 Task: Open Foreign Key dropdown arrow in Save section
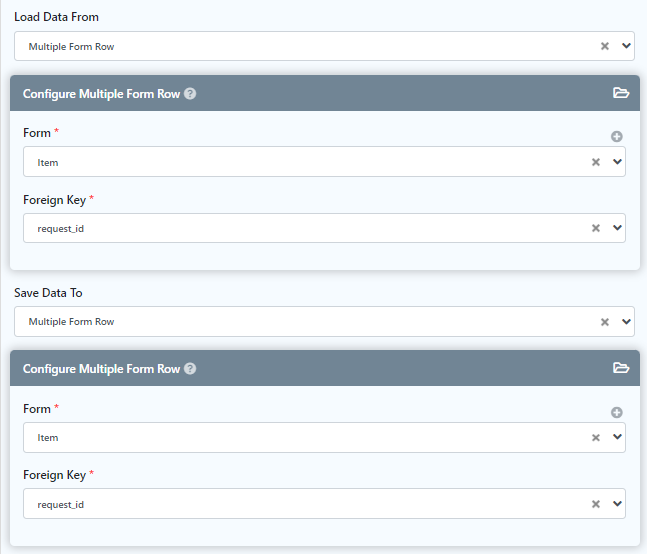(617, 504)
